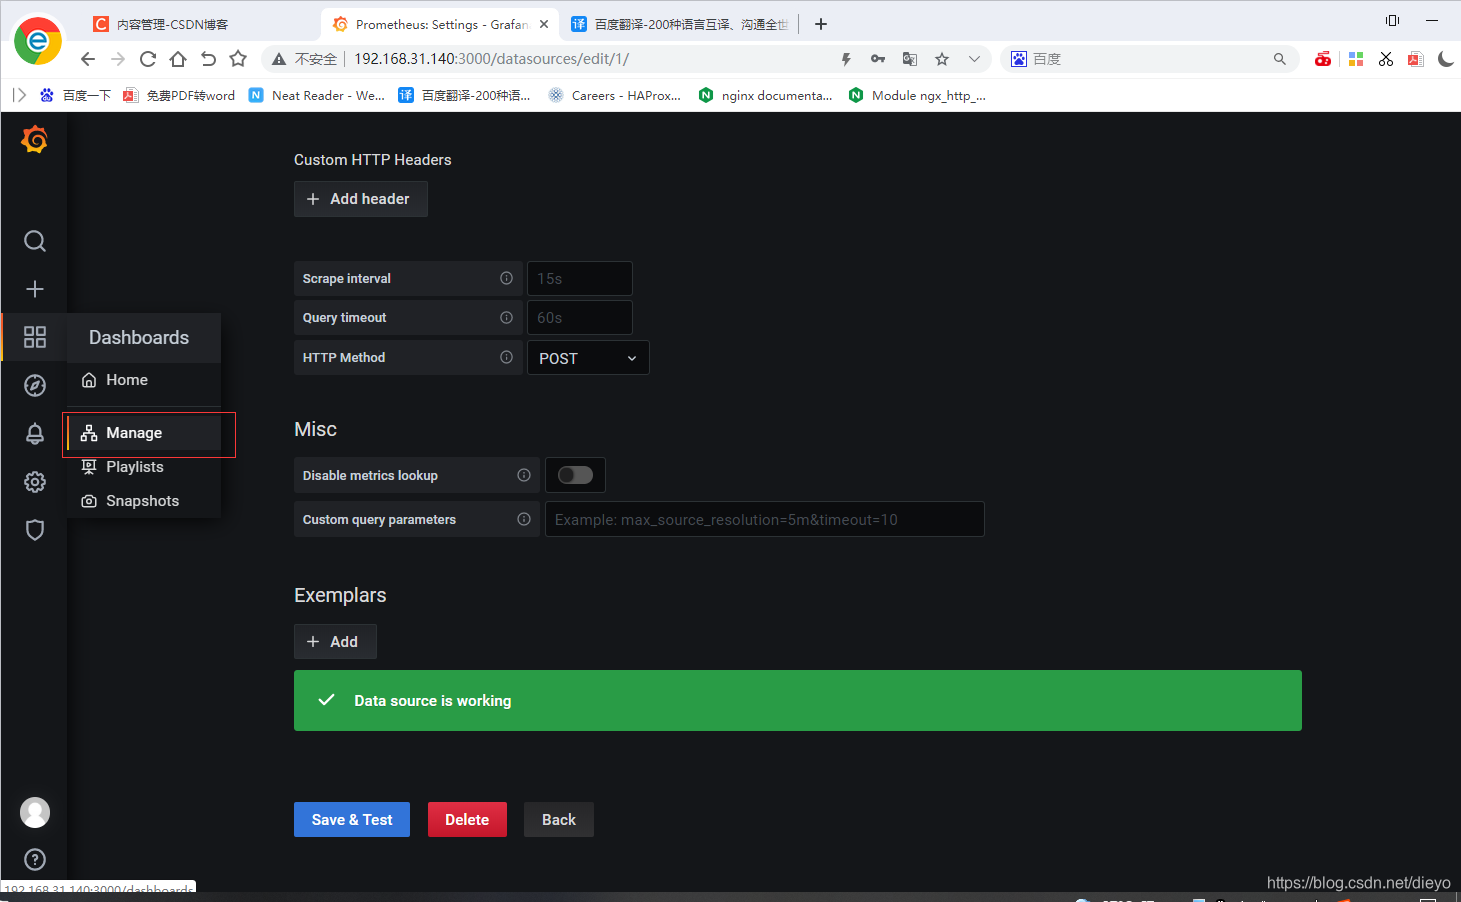Open the HTTP Method POST dropdown
This screenshot has height=902, width=1461.
coord(588,358)
